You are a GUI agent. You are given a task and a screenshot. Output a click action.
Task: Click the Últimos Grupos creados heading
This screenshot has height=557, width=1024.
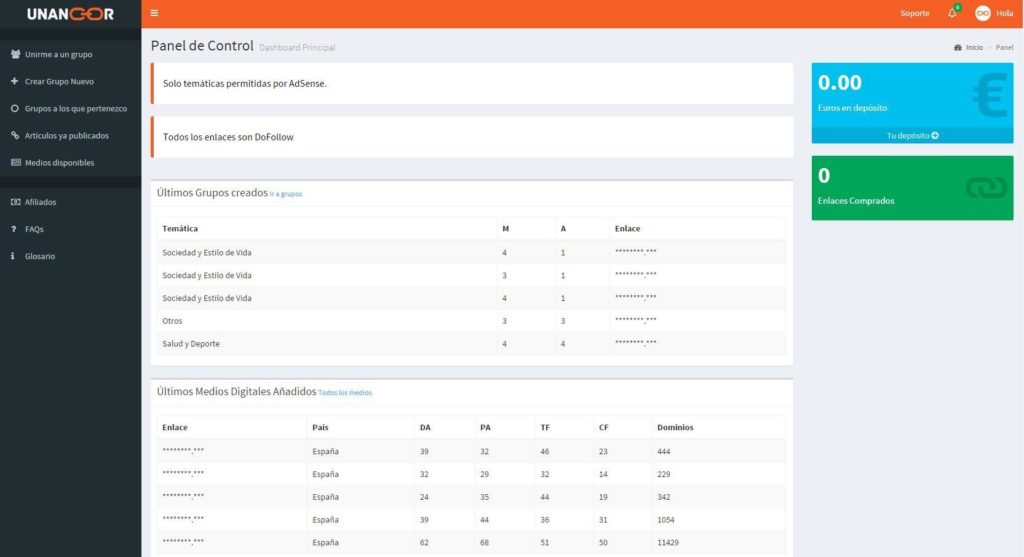click(x=212, y=193)
